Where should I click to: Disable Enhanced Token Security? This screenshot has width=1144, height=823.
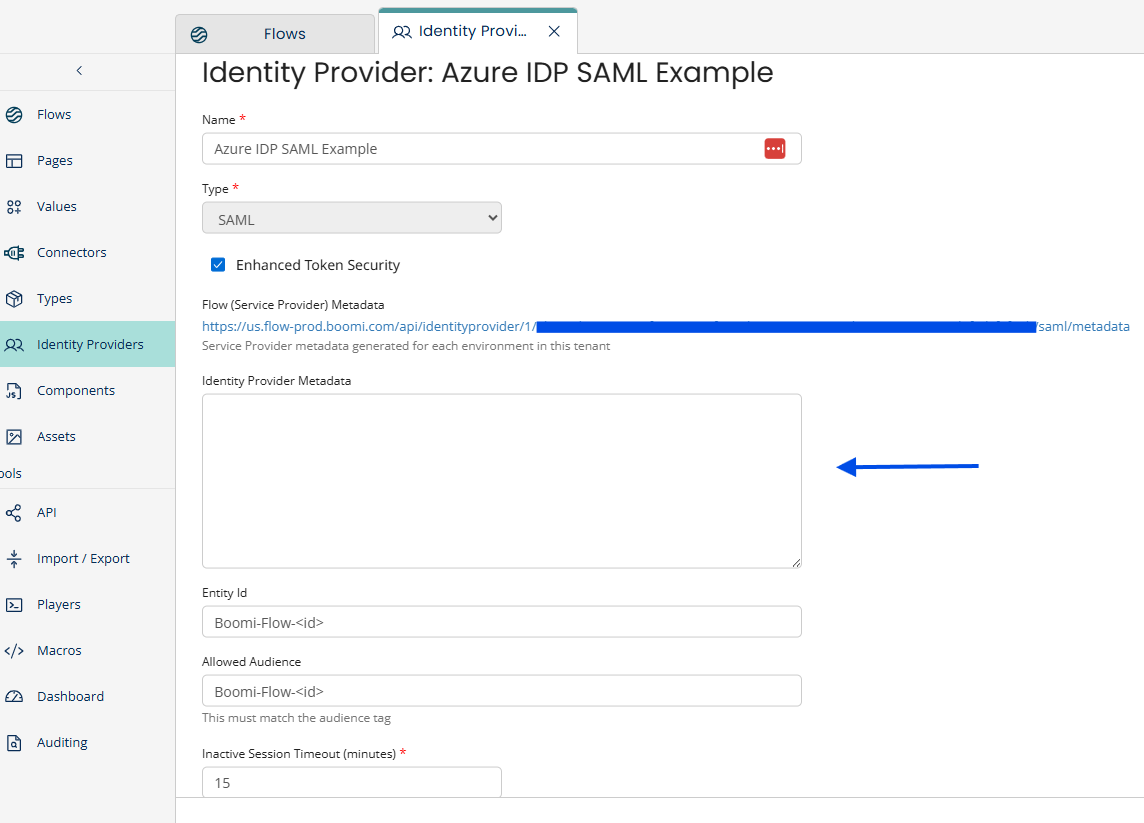click(x=218, y=264)
